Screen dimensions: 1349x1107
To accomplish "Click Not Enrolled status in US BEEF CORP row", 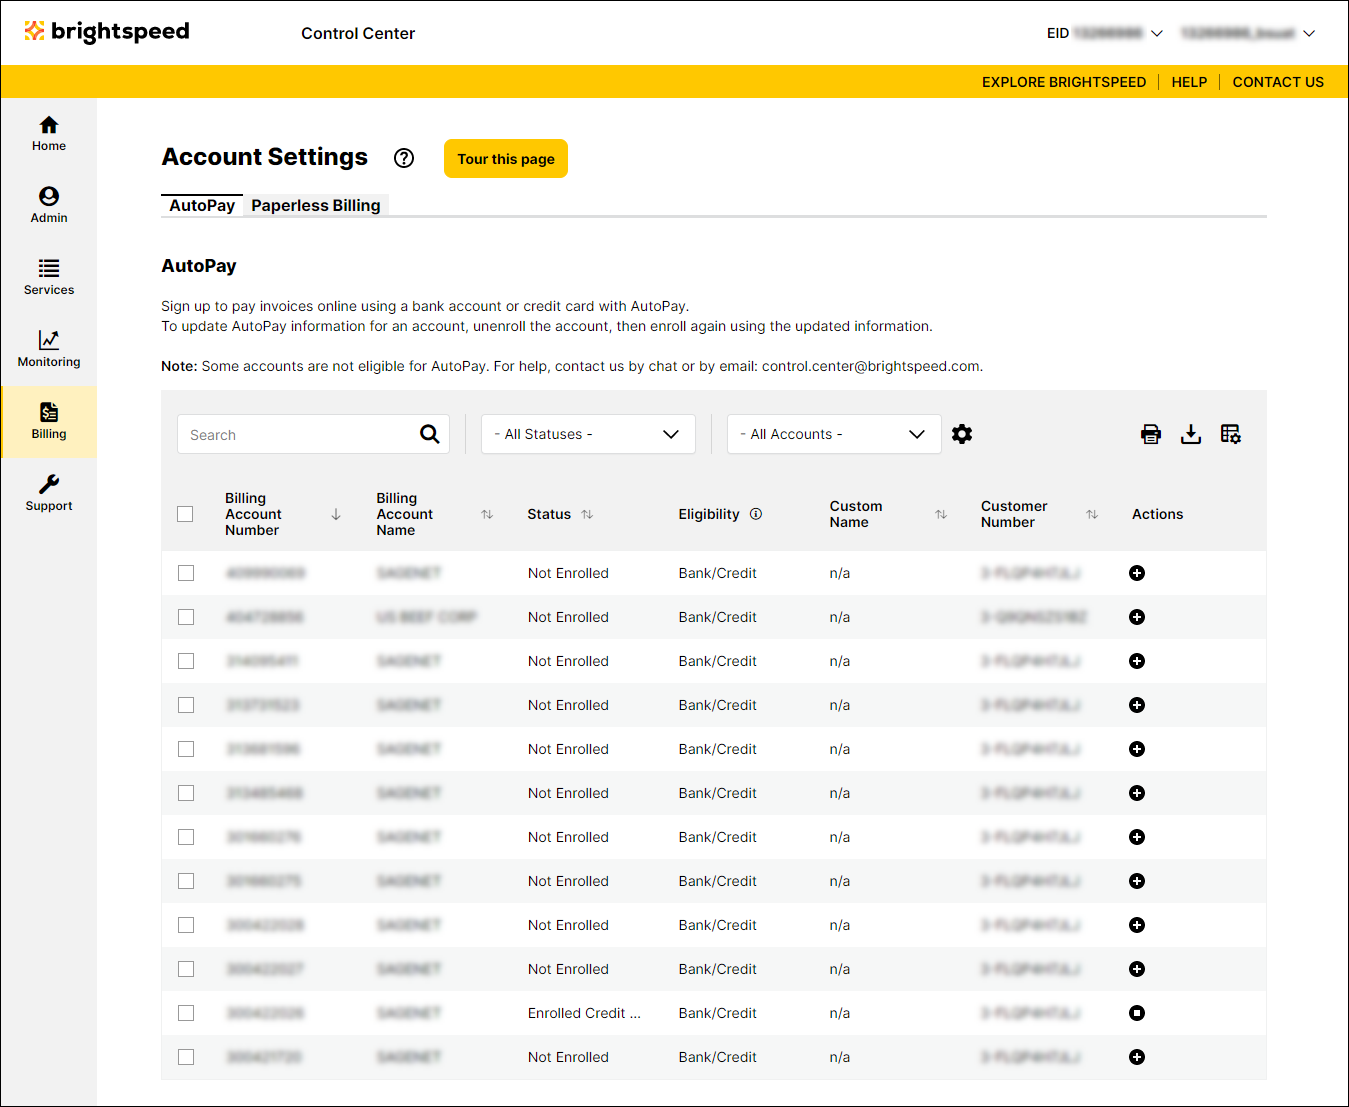I will click(568, 617).
